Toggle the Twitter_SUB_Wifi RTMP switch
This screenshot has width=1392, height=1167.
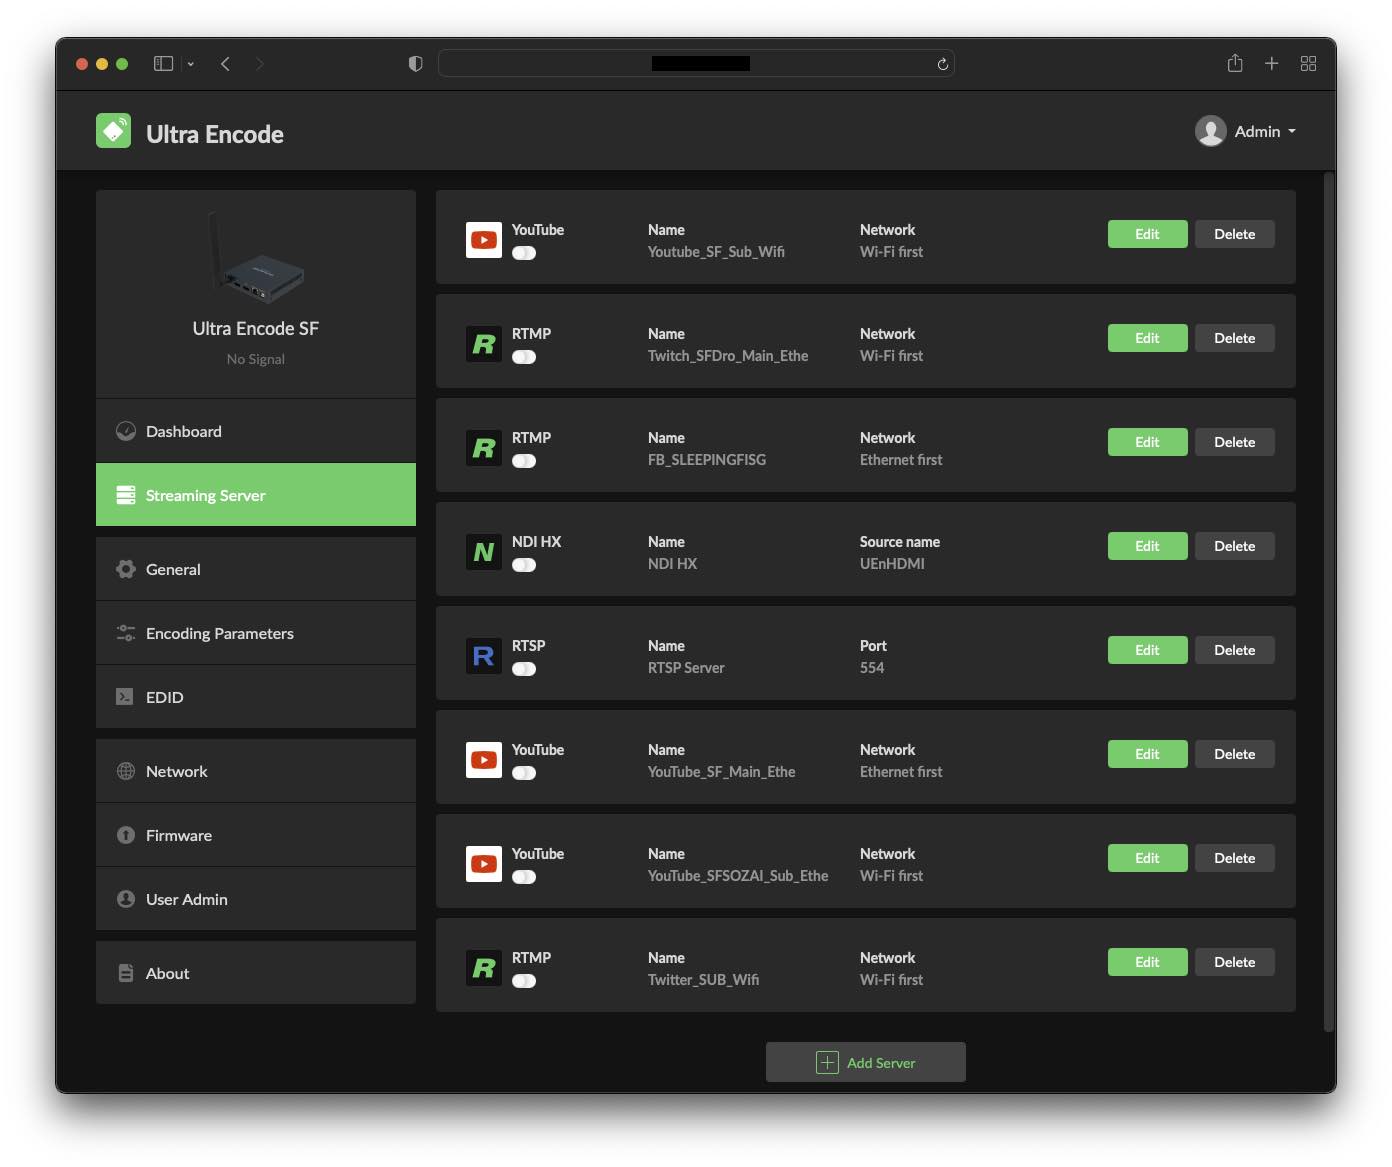tap(524, 981)
